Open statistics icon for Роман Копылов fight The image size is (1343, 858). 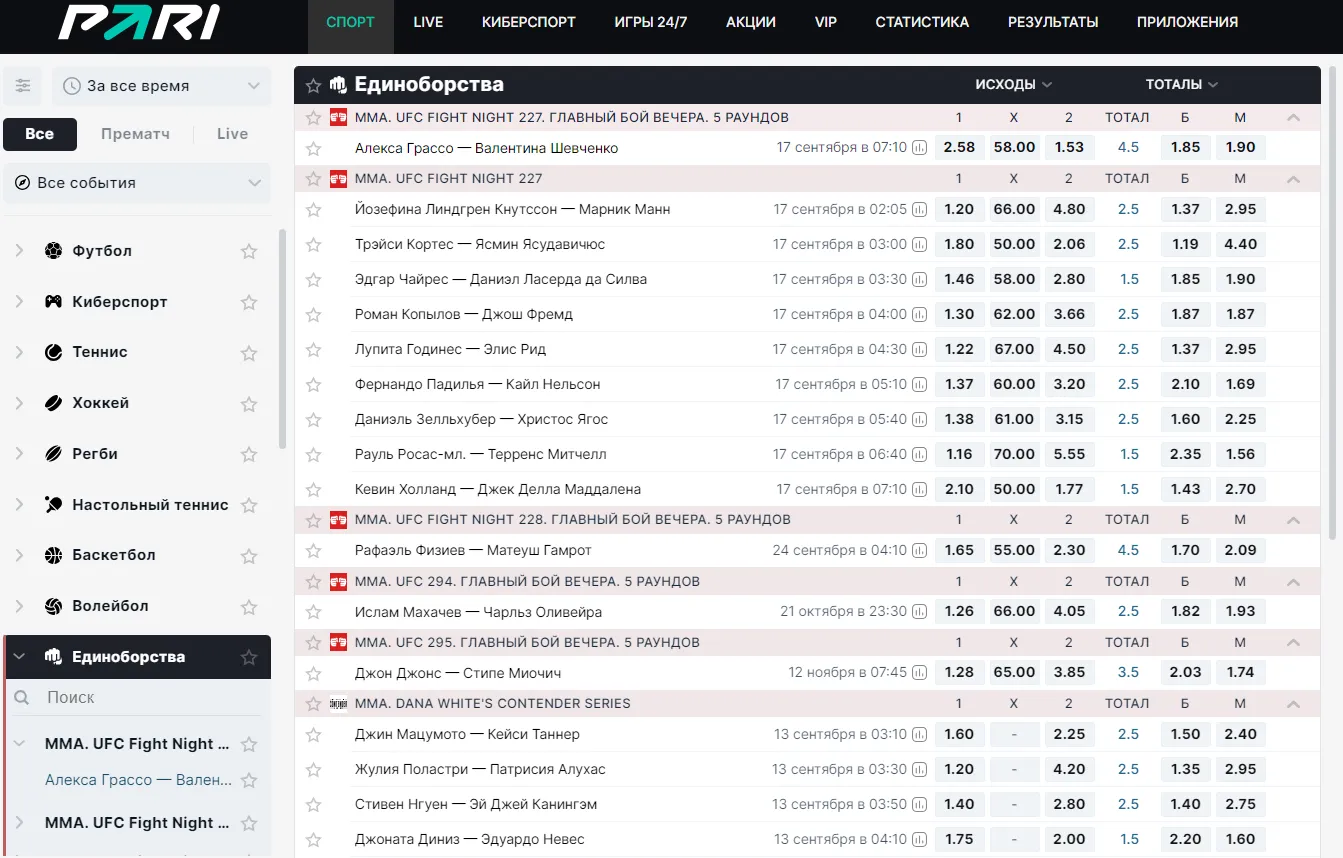[920, 314]
